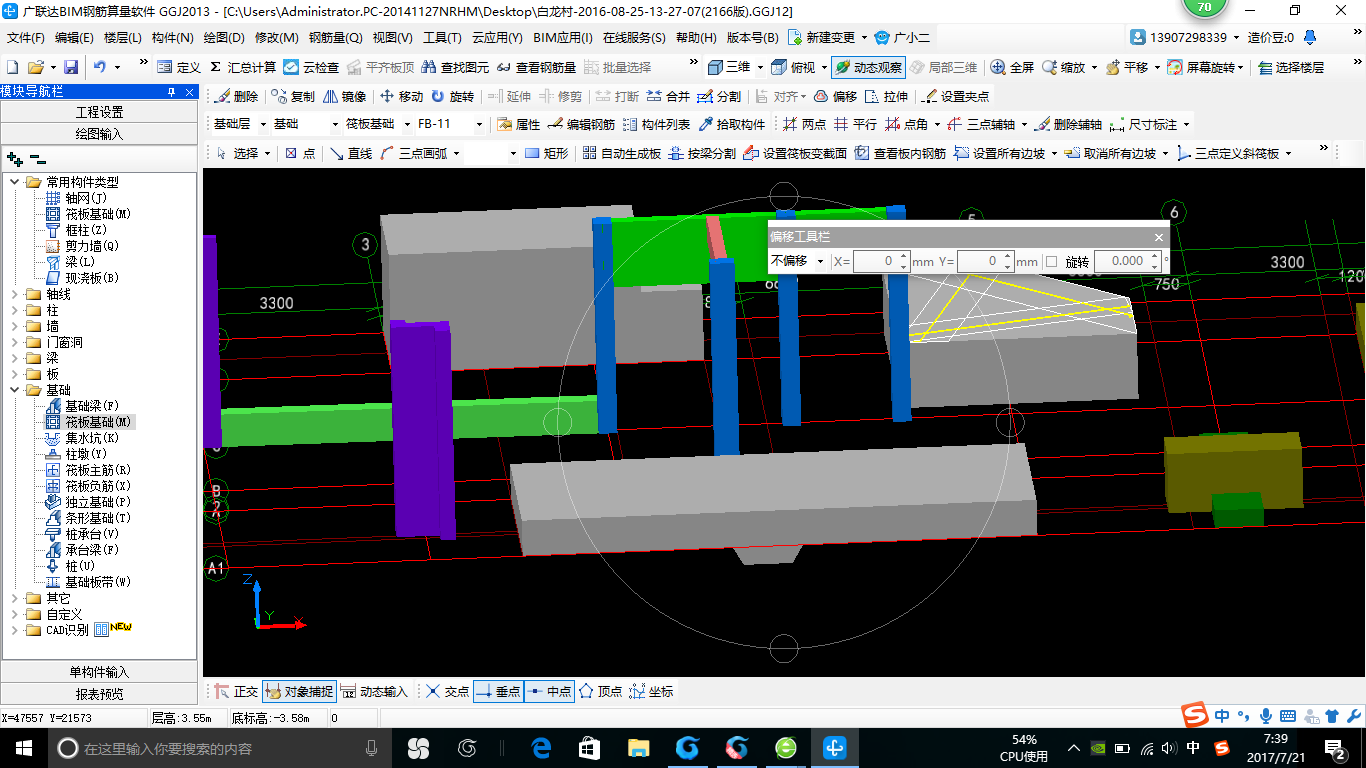Screen dimensions: 1366x768
Task: Click 按梁分割 split by beam
Action: (x=702, y=153)
